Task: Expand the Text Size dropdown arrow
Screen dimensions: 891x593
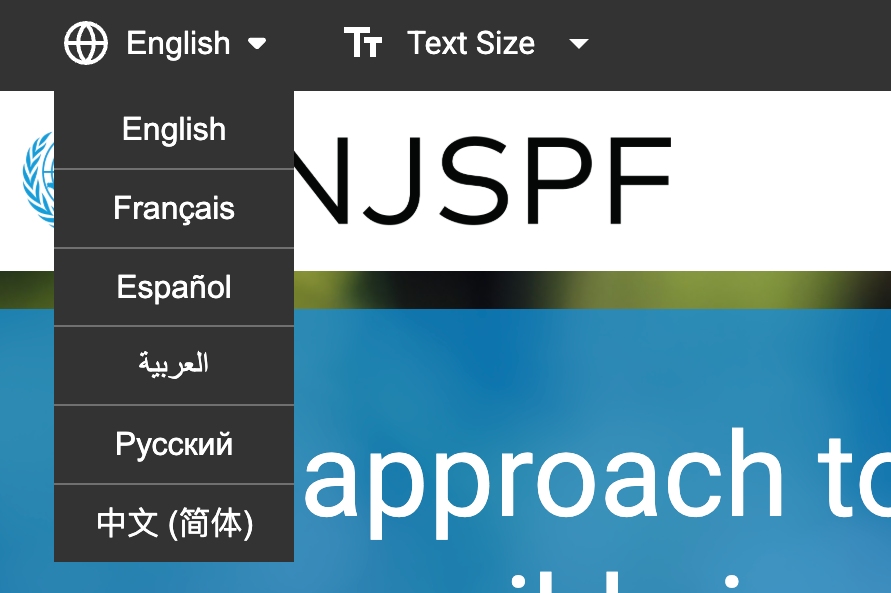Action: pos(578,44)
